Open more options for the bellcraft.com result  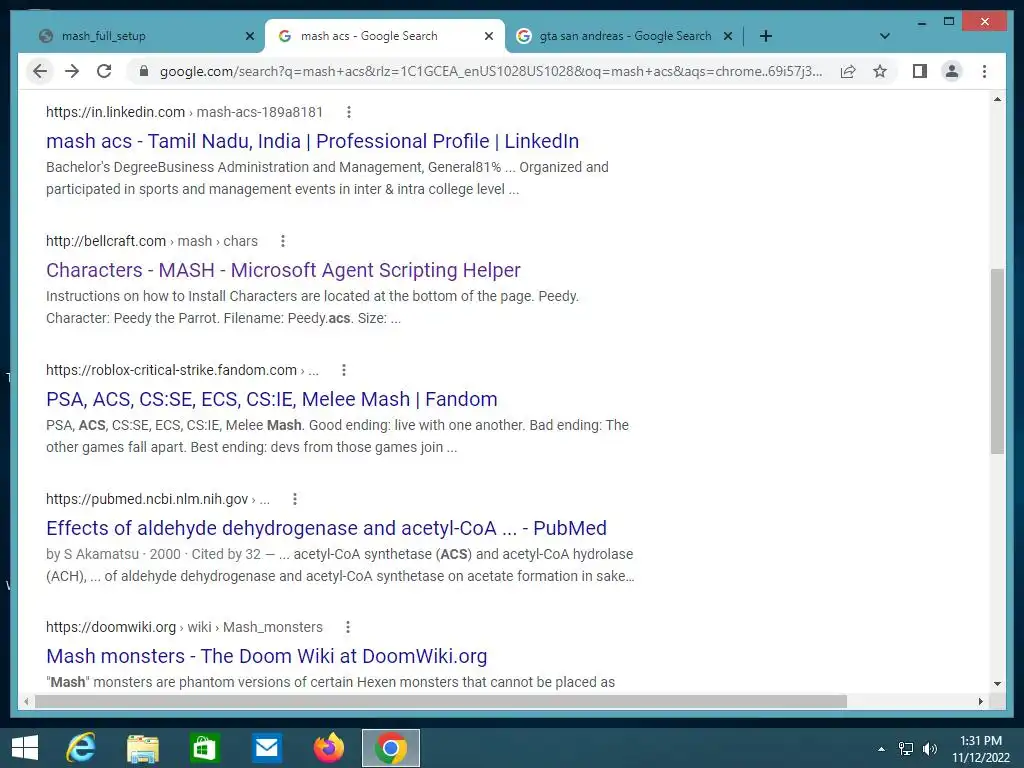click(x=283, y=241)
